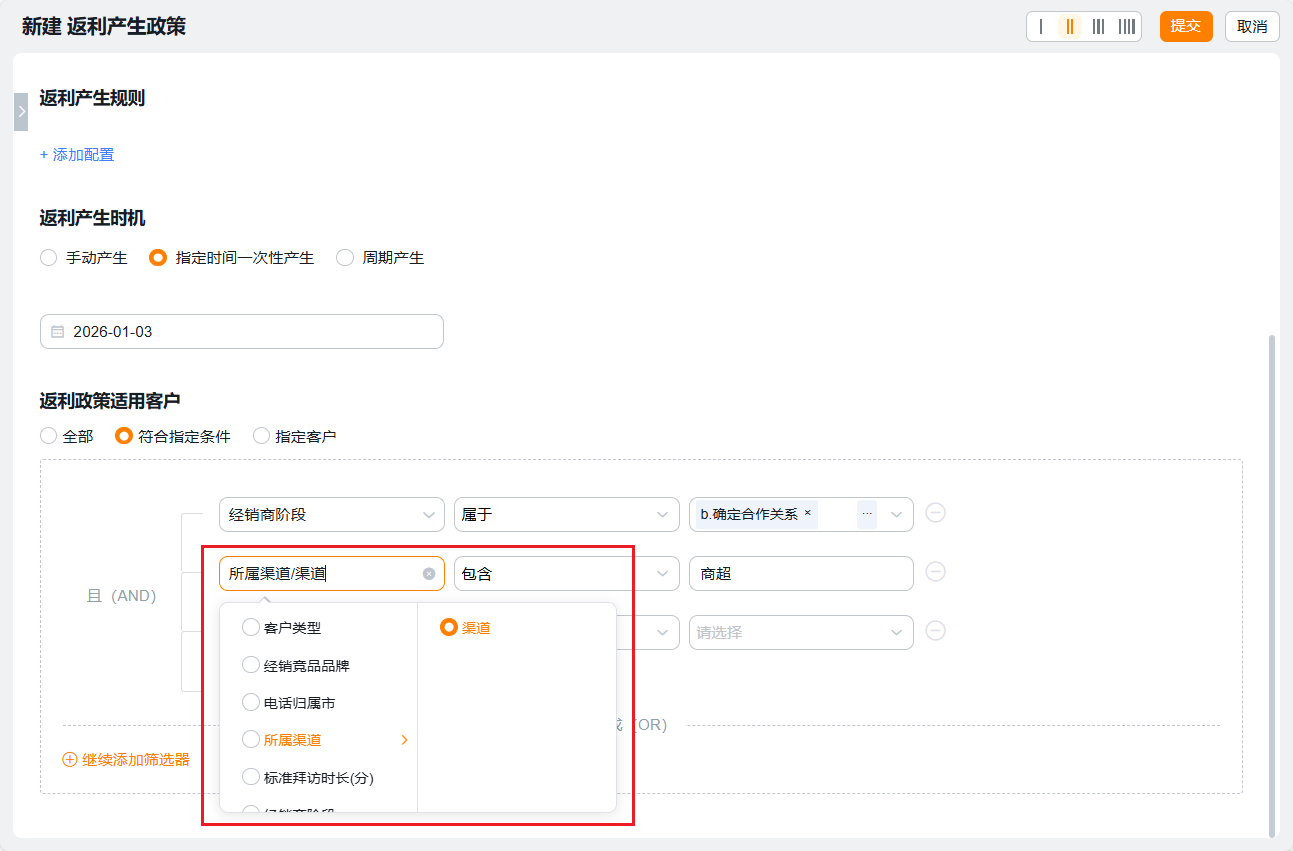
Task: Choose 电话归属市 in the field list
Action: coord(251,703)
